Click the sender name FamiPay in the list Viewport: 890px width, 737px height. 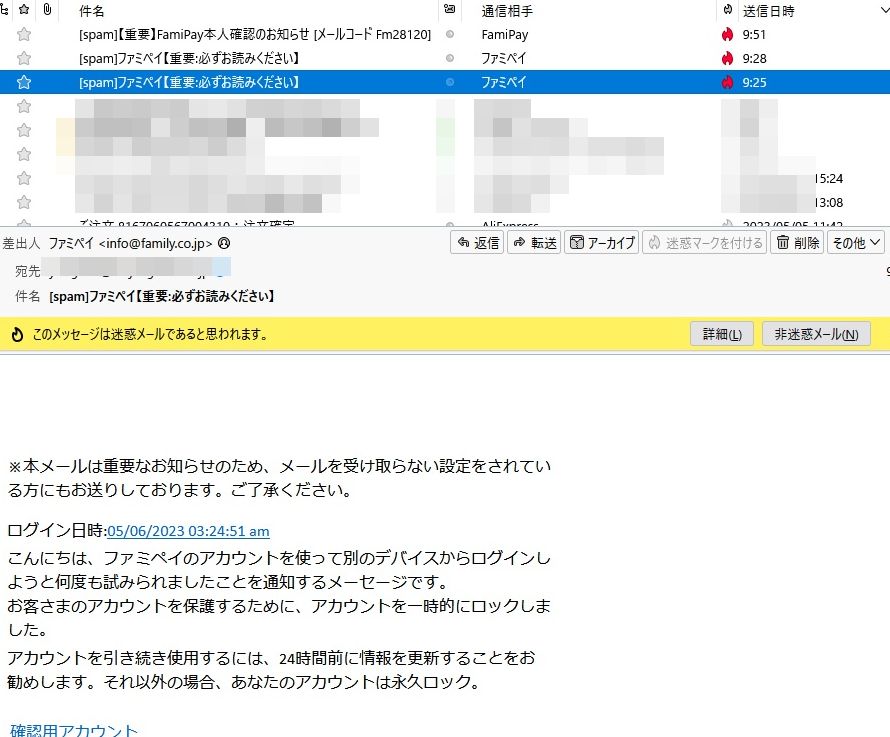point(505,35)
